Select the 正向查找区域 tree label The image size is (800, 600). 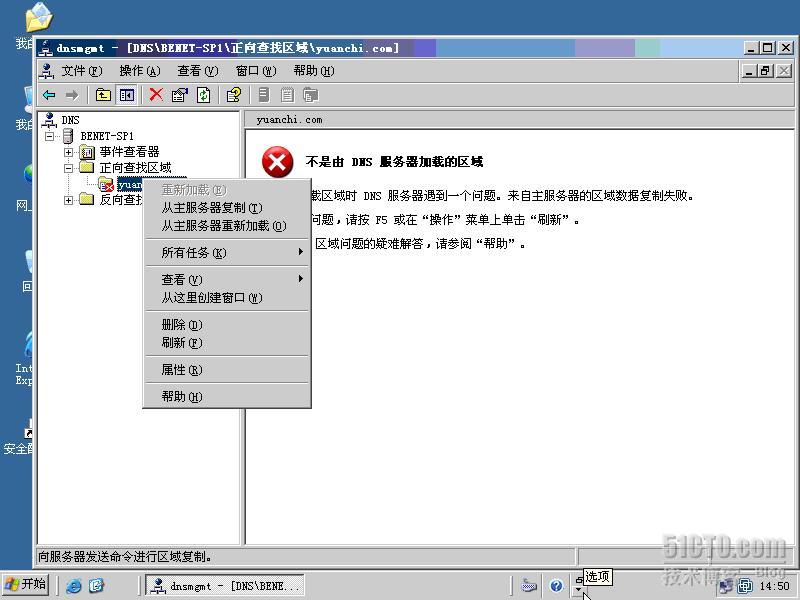135,168
